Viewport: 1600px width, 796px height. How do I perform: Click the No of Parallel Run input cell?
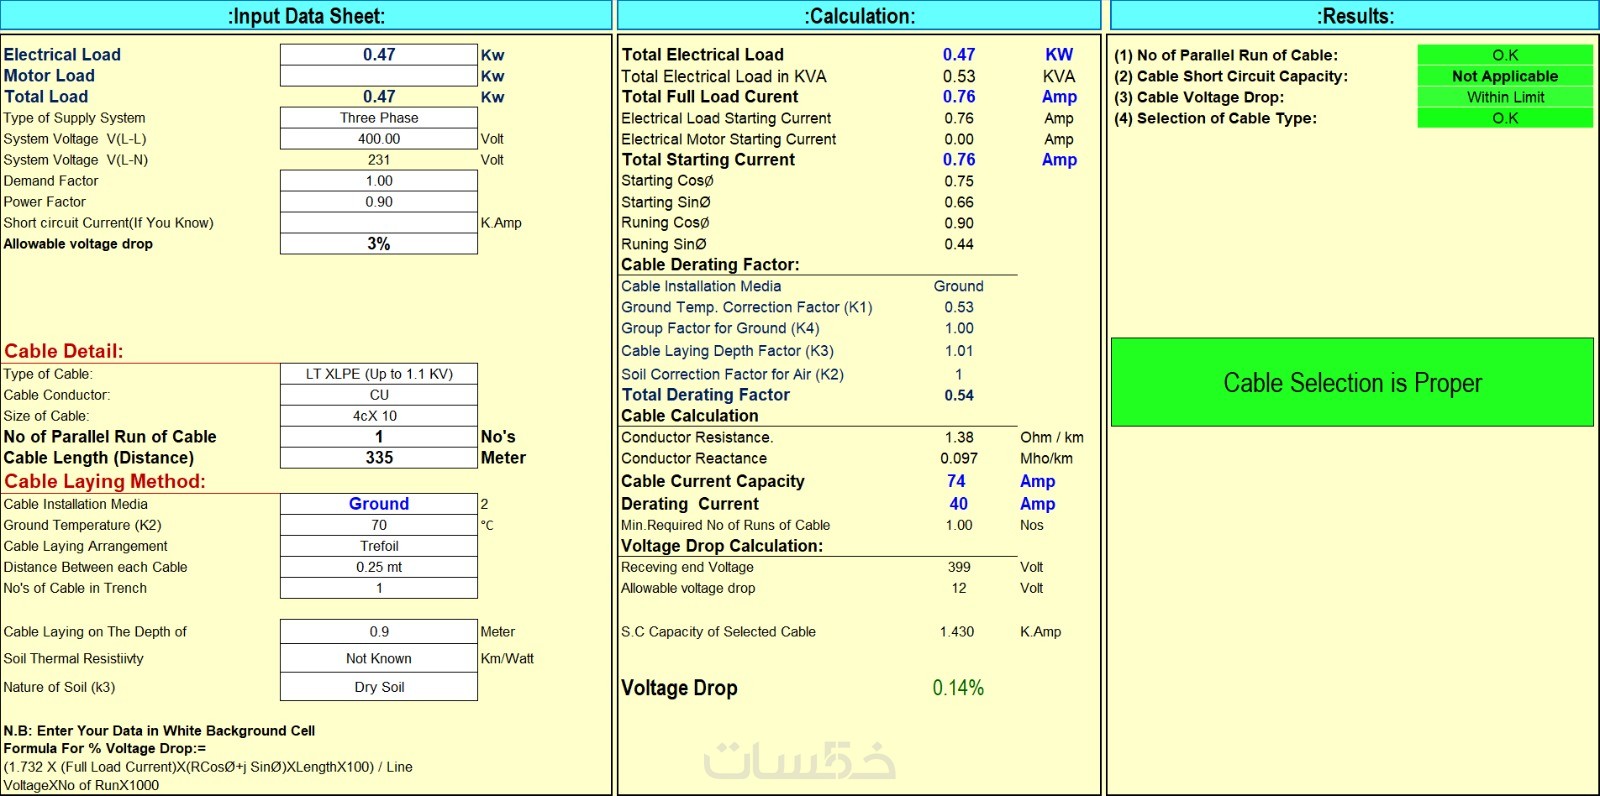tap(379, 437)
